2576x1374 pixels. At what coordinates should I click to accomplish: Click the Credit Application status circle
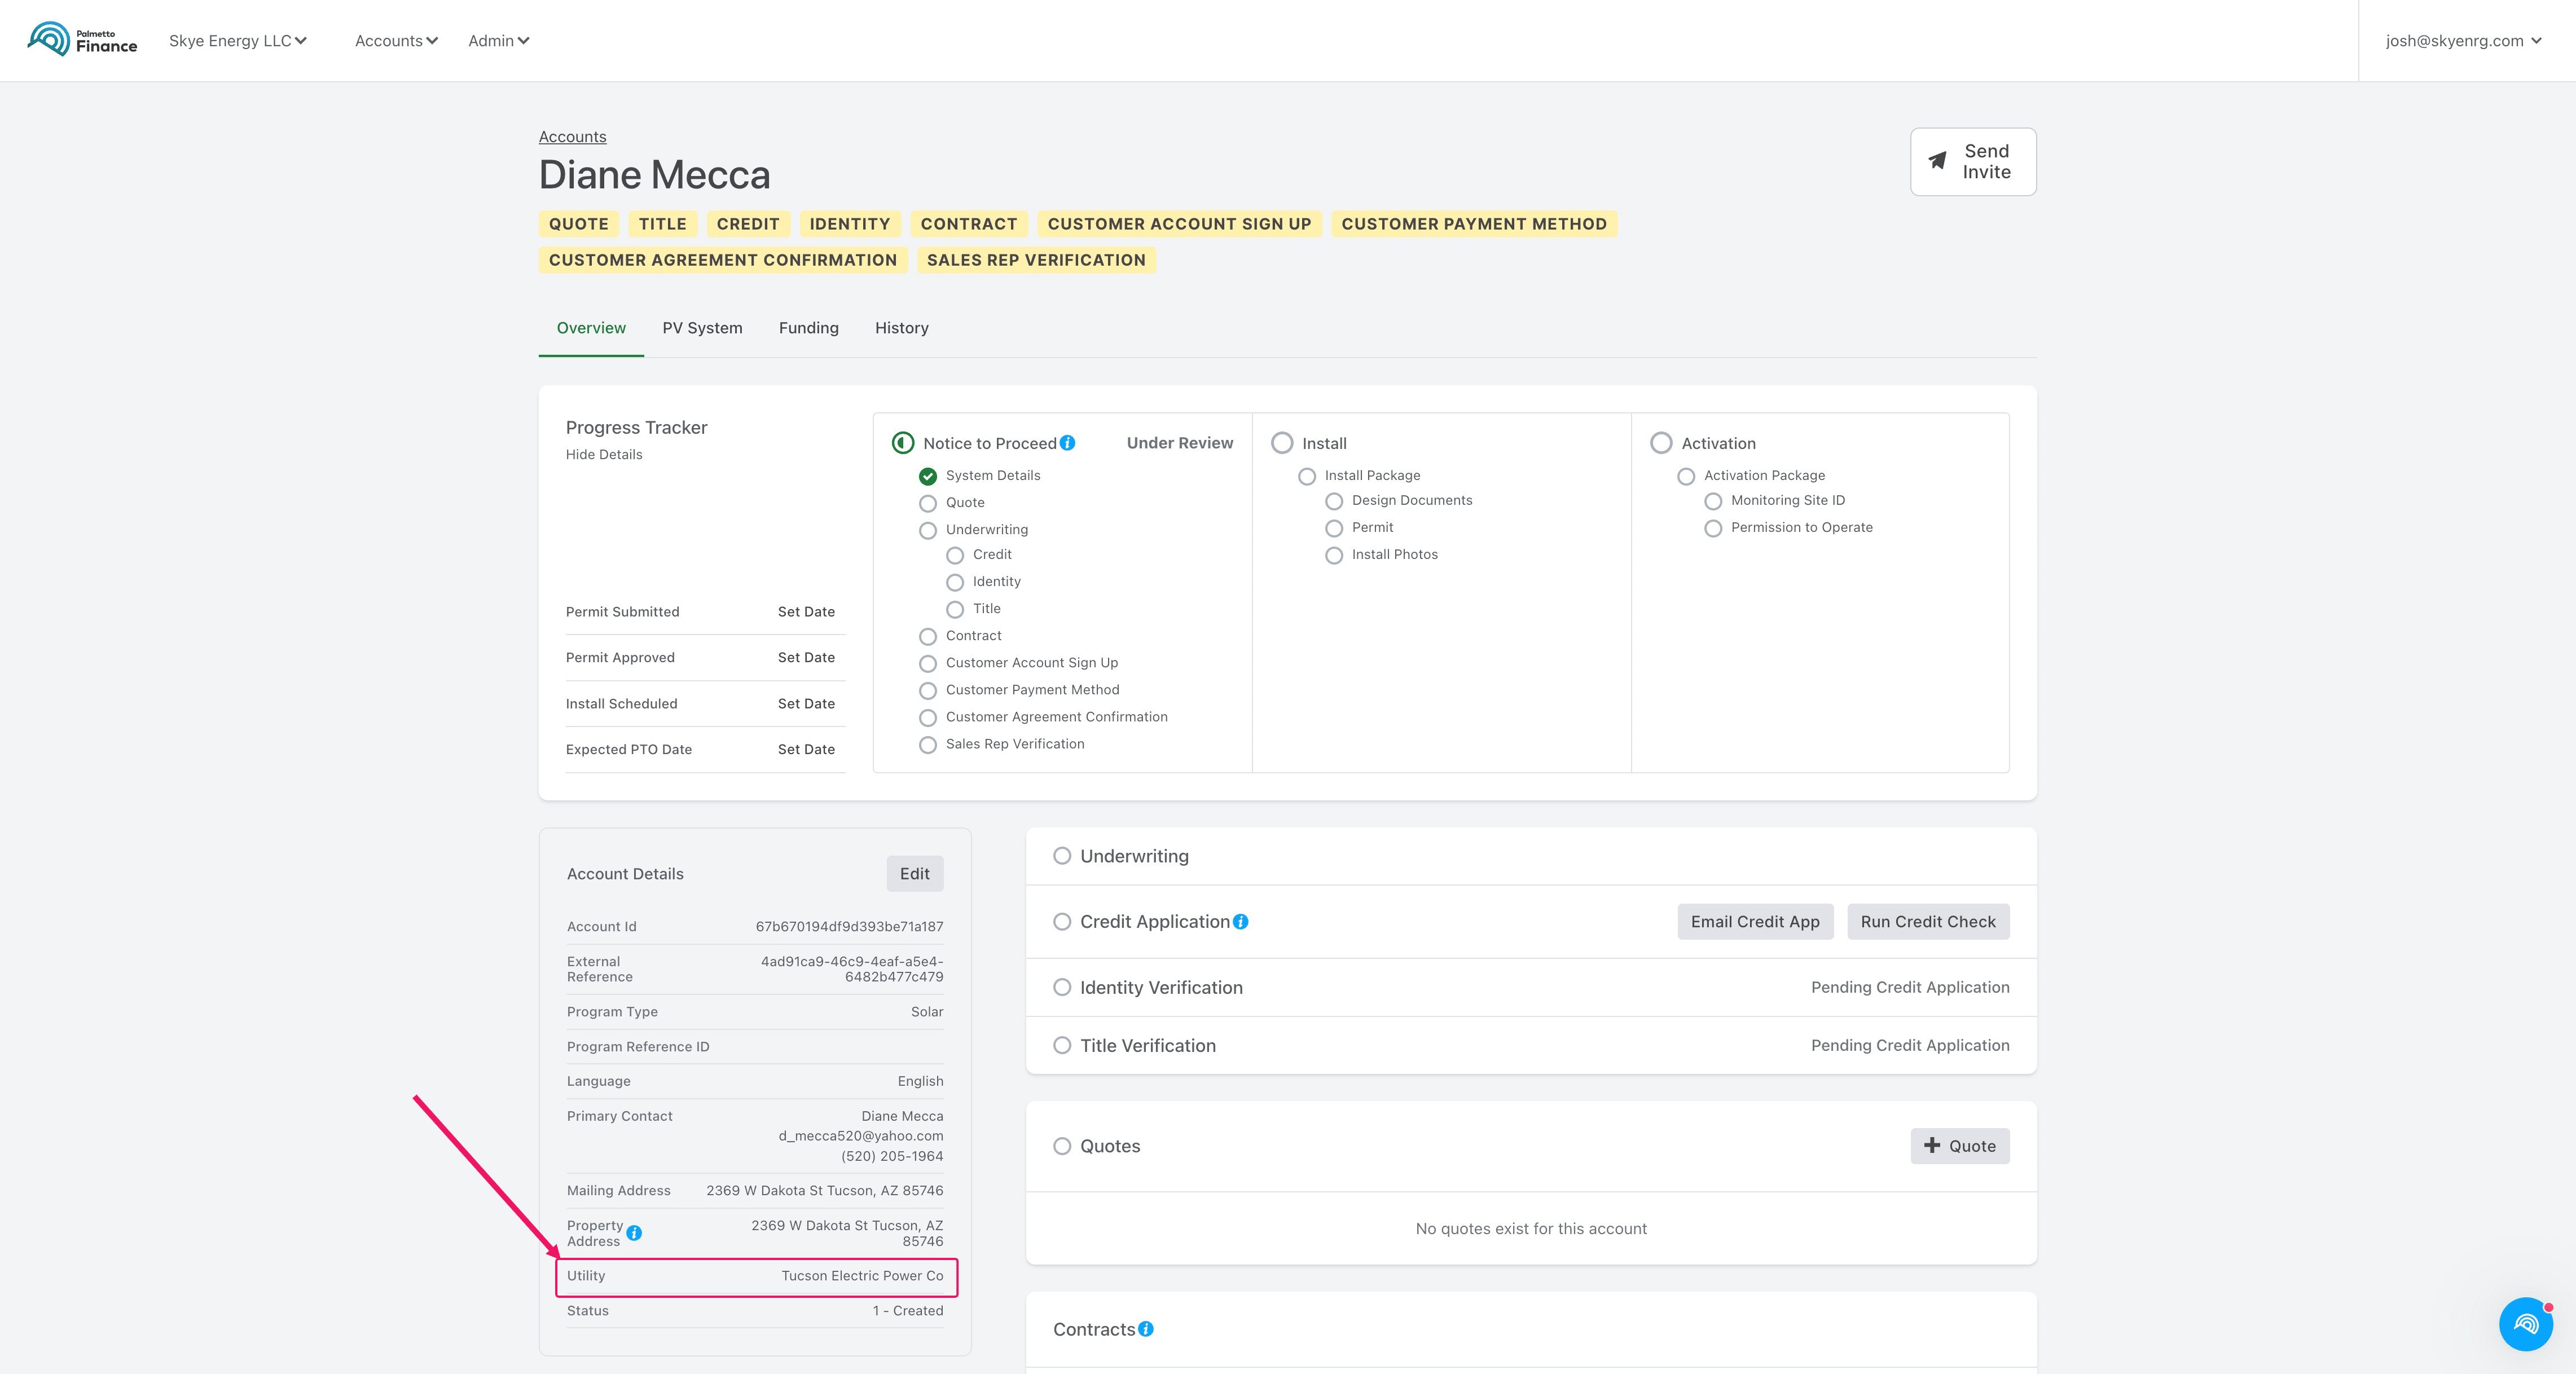[1062, 922]
